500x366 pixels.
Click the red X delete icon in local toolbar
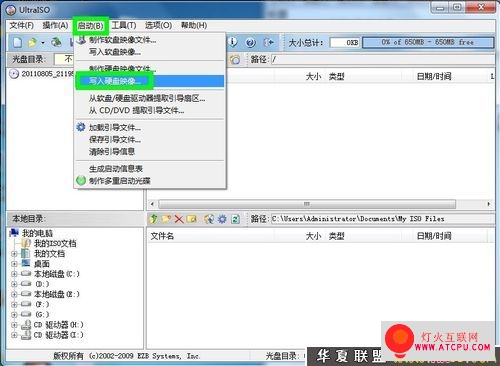[x=179, y=219]
